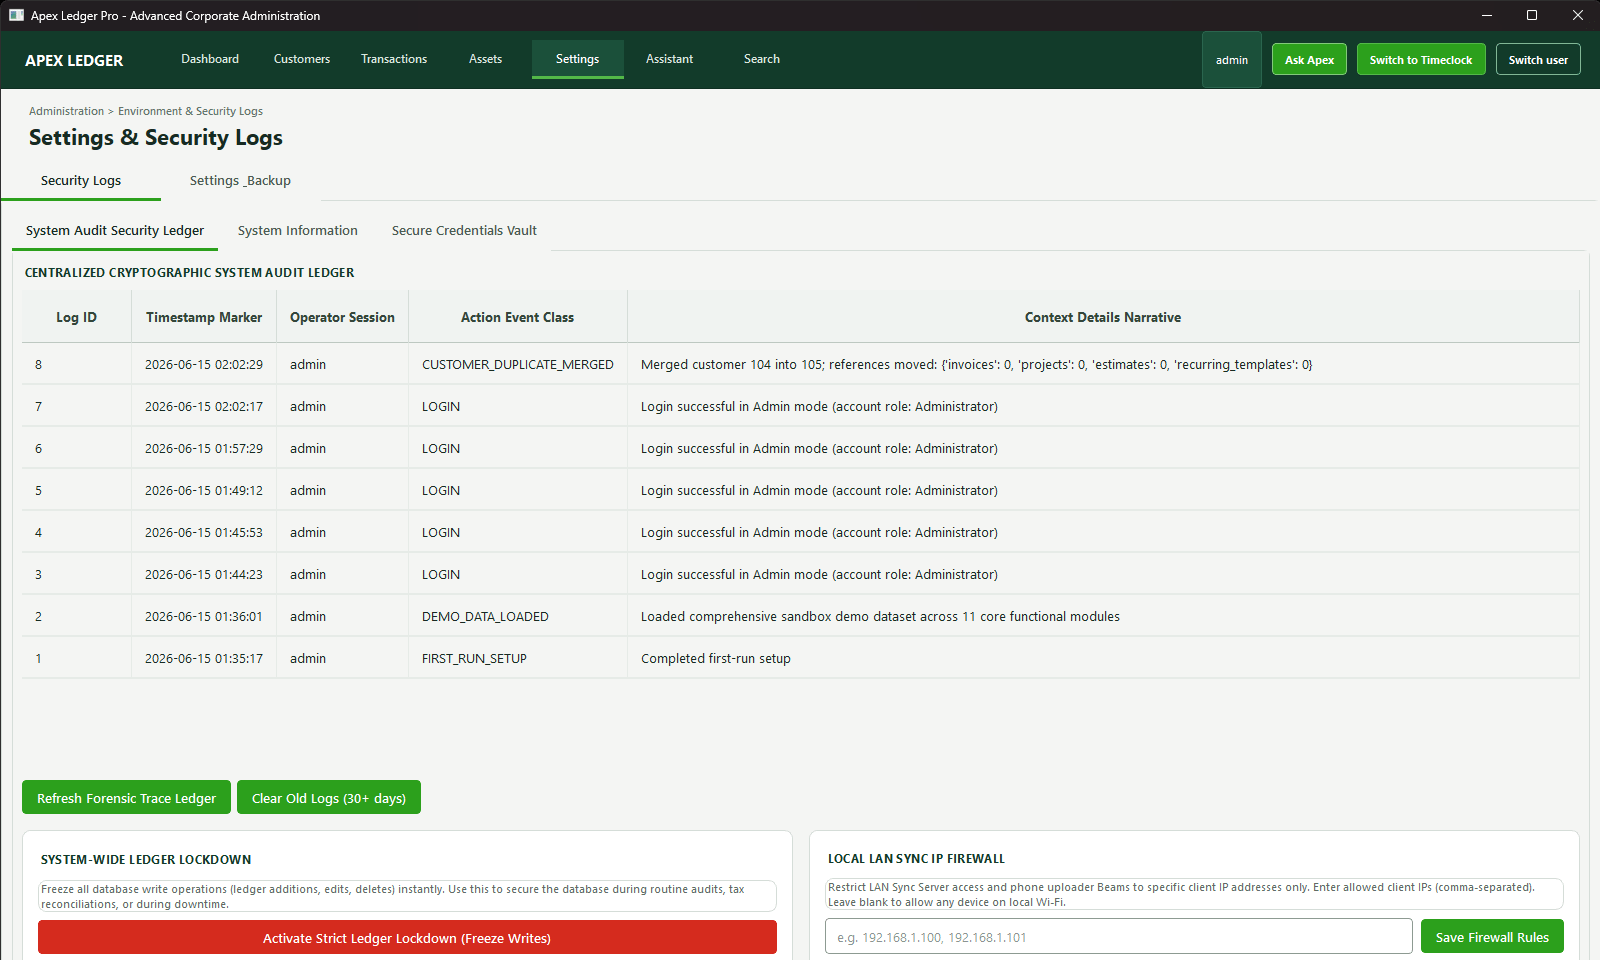
Task: Select the Security Logs tab
Action: [81, 181]
